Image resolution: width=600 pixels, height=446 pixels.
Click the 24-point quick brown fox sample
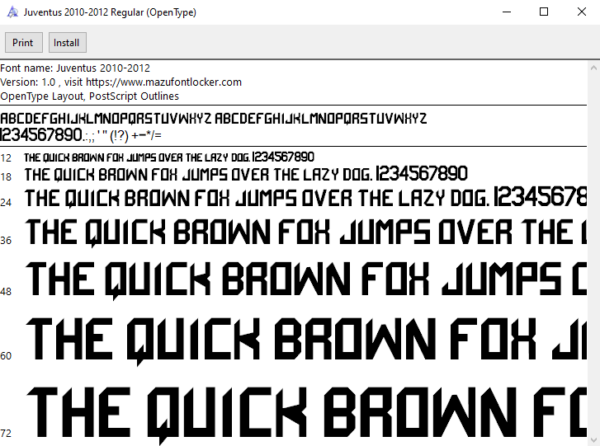point(306,198)
